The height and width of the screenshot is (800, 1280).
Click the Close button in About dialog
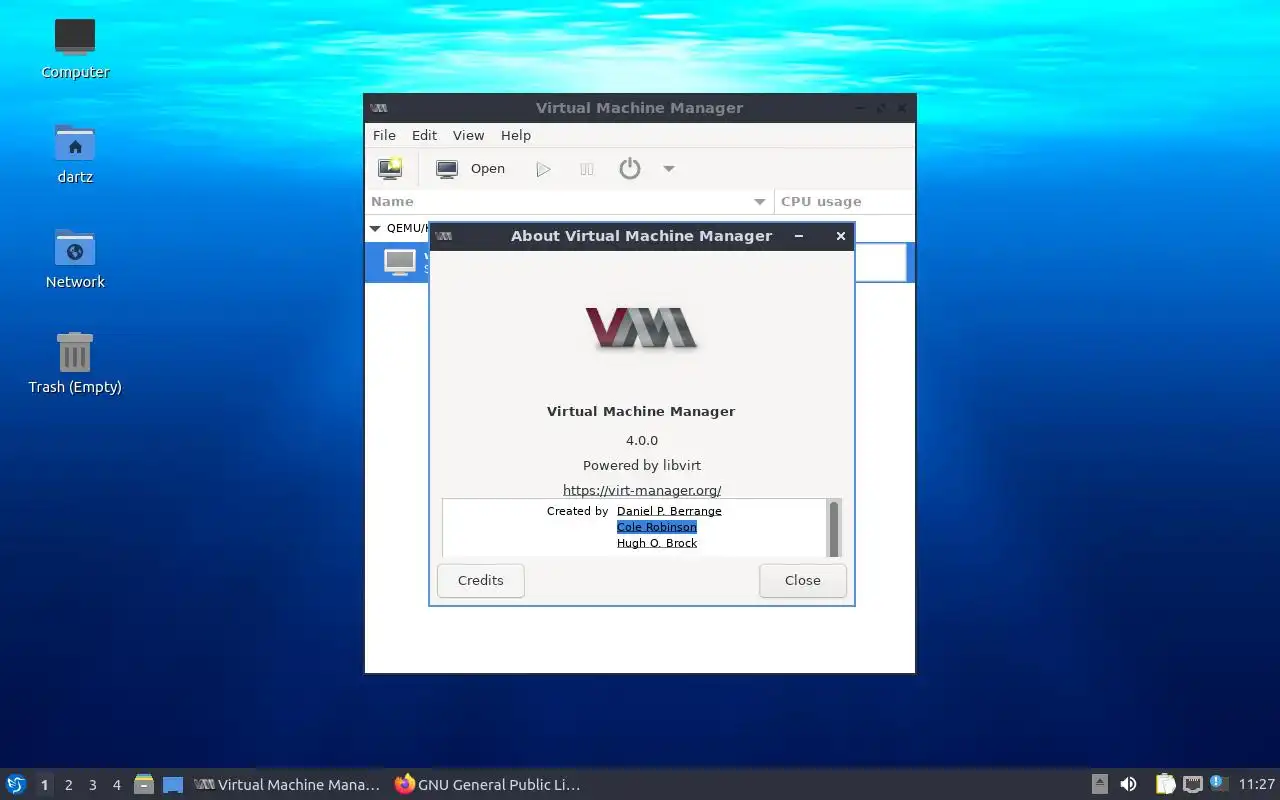(x=803, y=580)
